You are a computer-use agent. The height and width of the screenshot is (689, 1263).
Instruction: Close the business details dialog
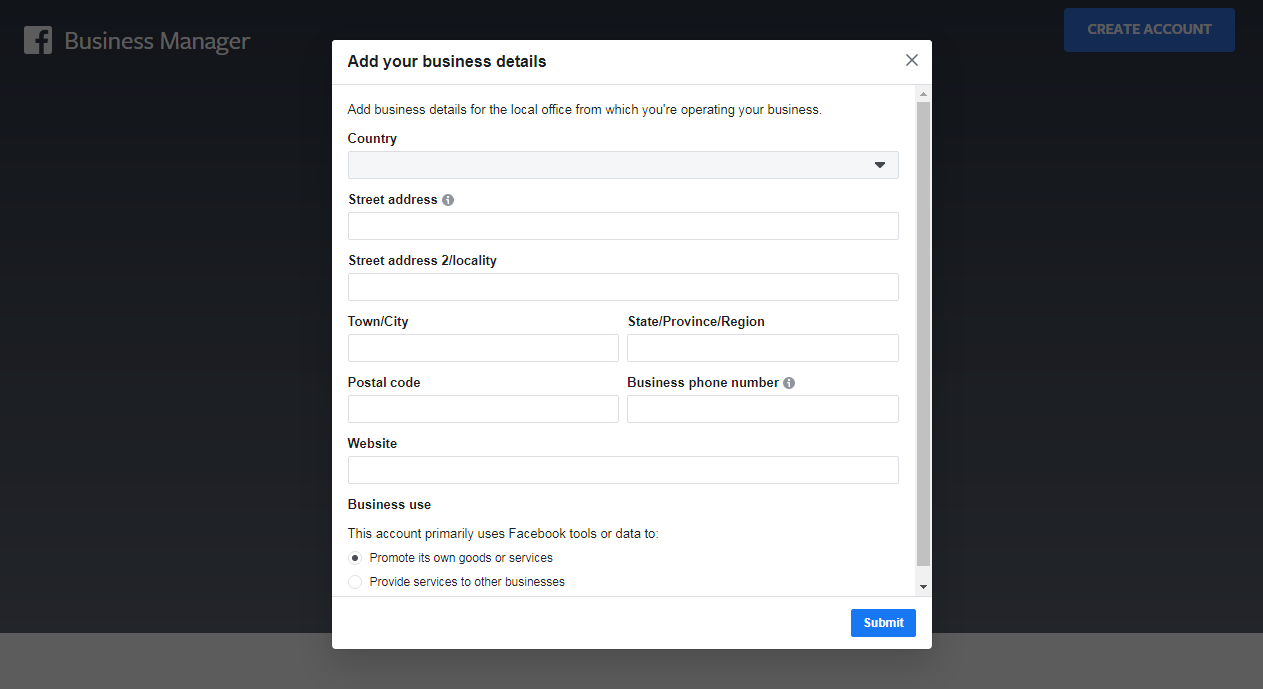[911, 60]
